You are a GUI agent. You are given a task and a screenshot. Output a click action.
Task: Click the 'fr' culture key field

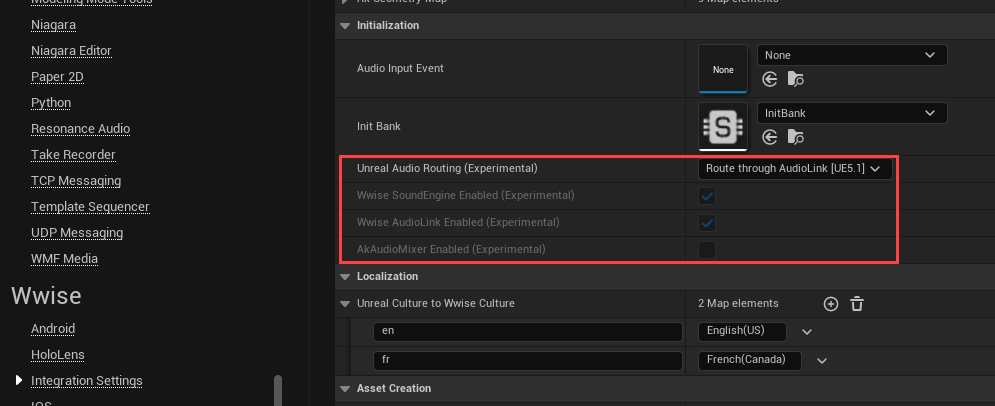tap(528, 360)
